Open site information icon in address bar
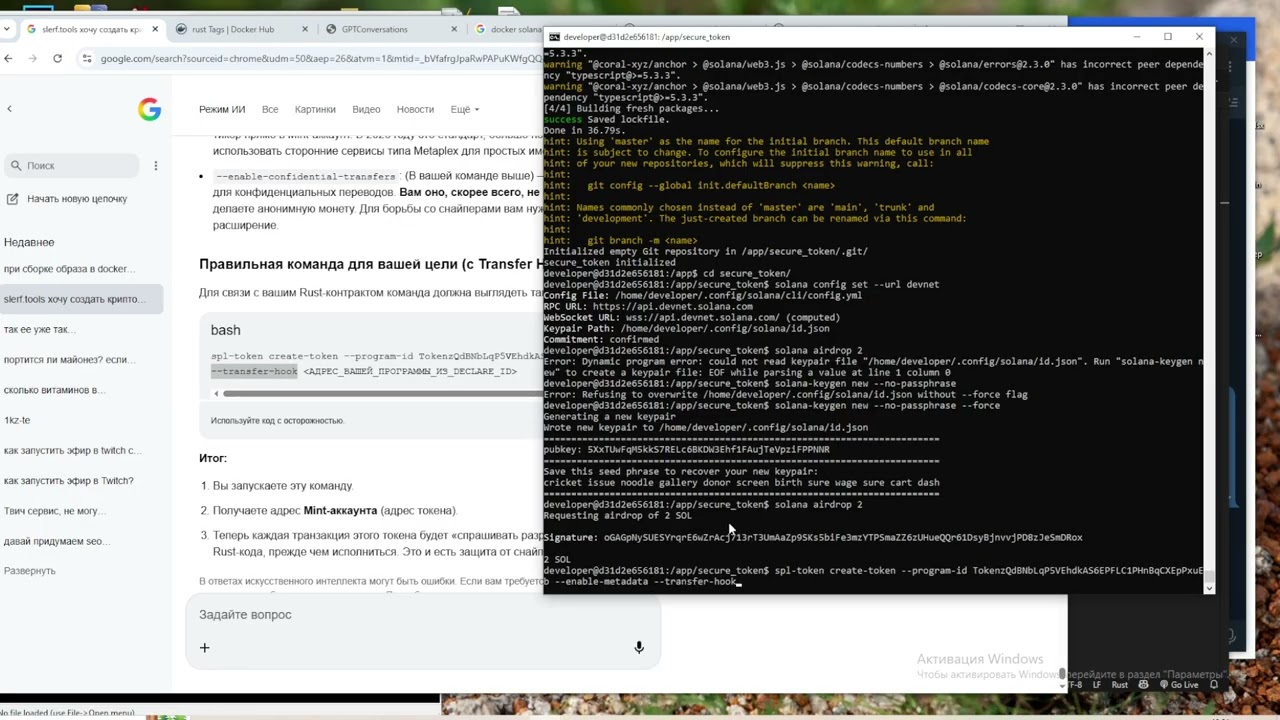 (x=85, y=59)
